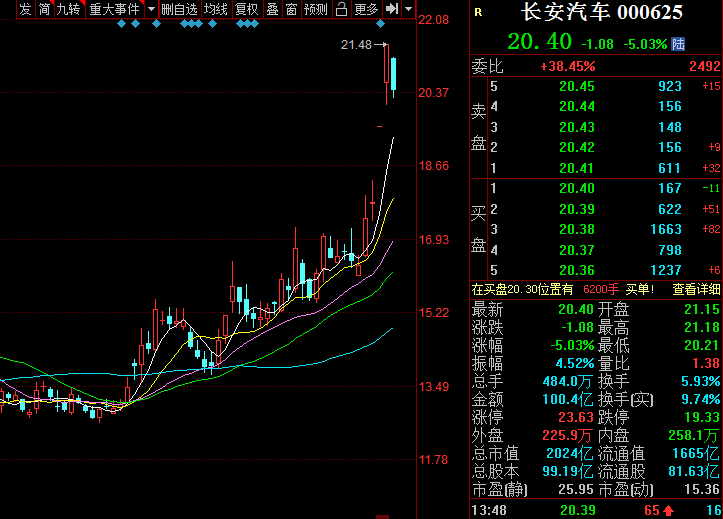Click 总市值 value 2024亿

(570, 454)
